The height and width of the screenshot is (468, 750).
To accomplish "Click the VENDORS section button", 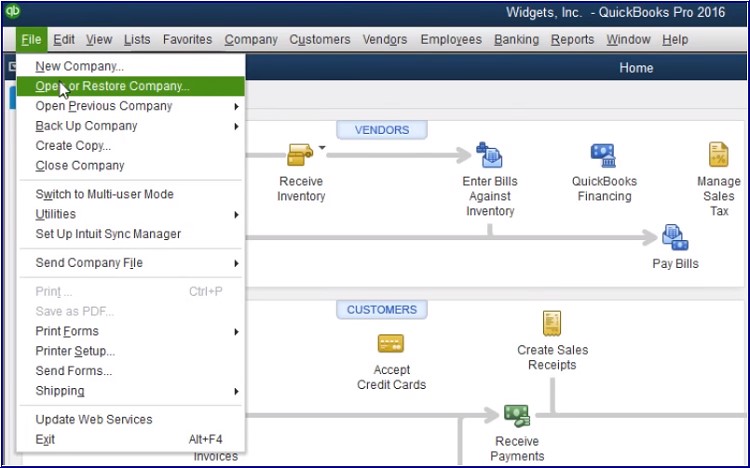I will click(381, 130).
